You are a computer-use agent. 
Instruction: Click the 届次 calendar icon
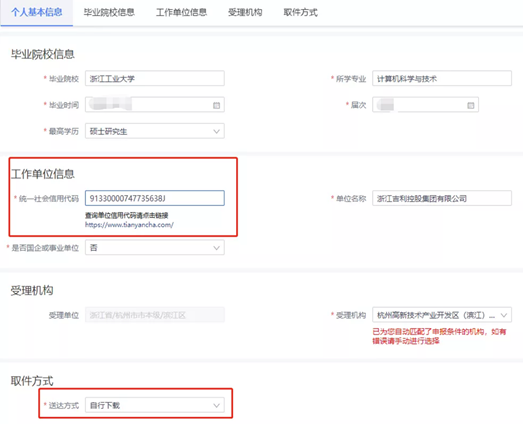(x=470, y=105)
